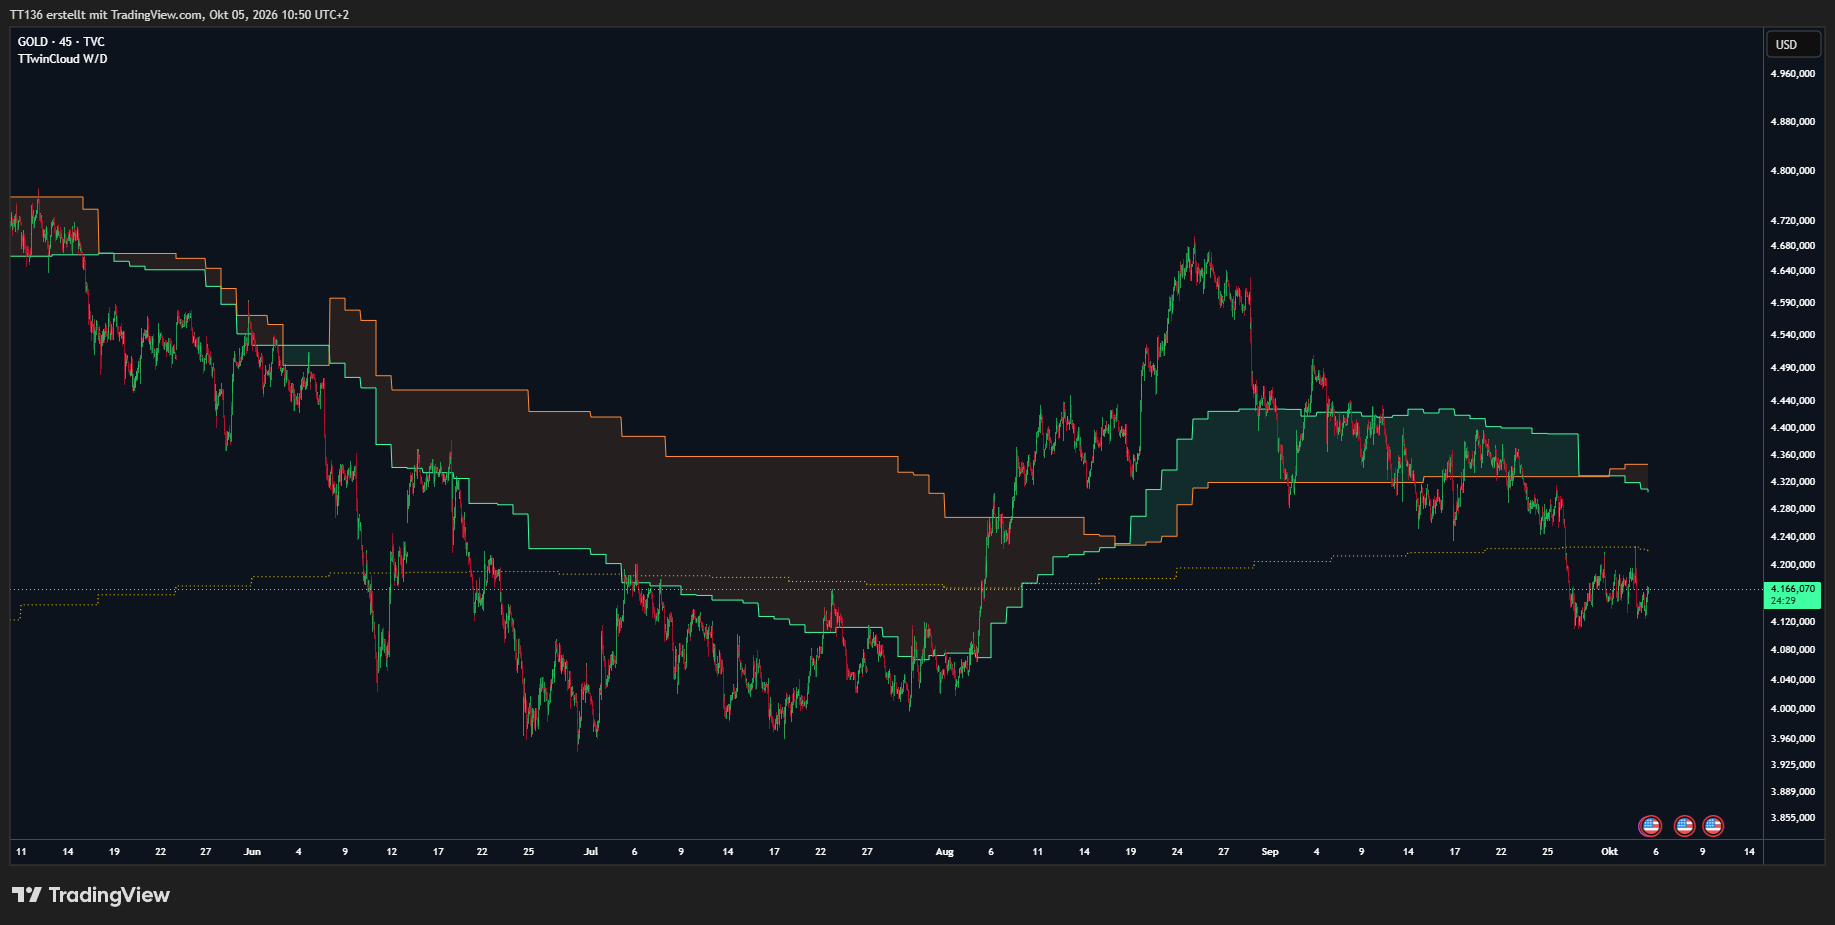The image size is (1835, 925).
Task: Click the 4.080,000 price axis label
Action: tap(1793, 650)
